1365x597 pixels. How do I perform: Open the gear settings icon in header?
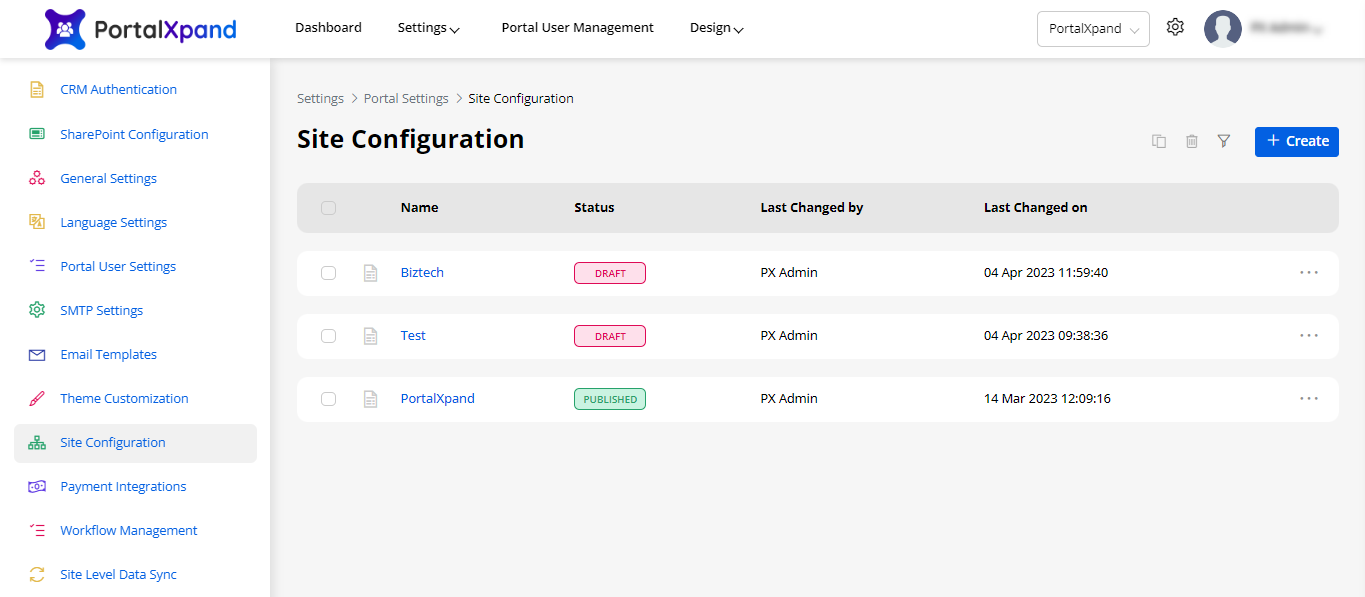[1175, 28]
